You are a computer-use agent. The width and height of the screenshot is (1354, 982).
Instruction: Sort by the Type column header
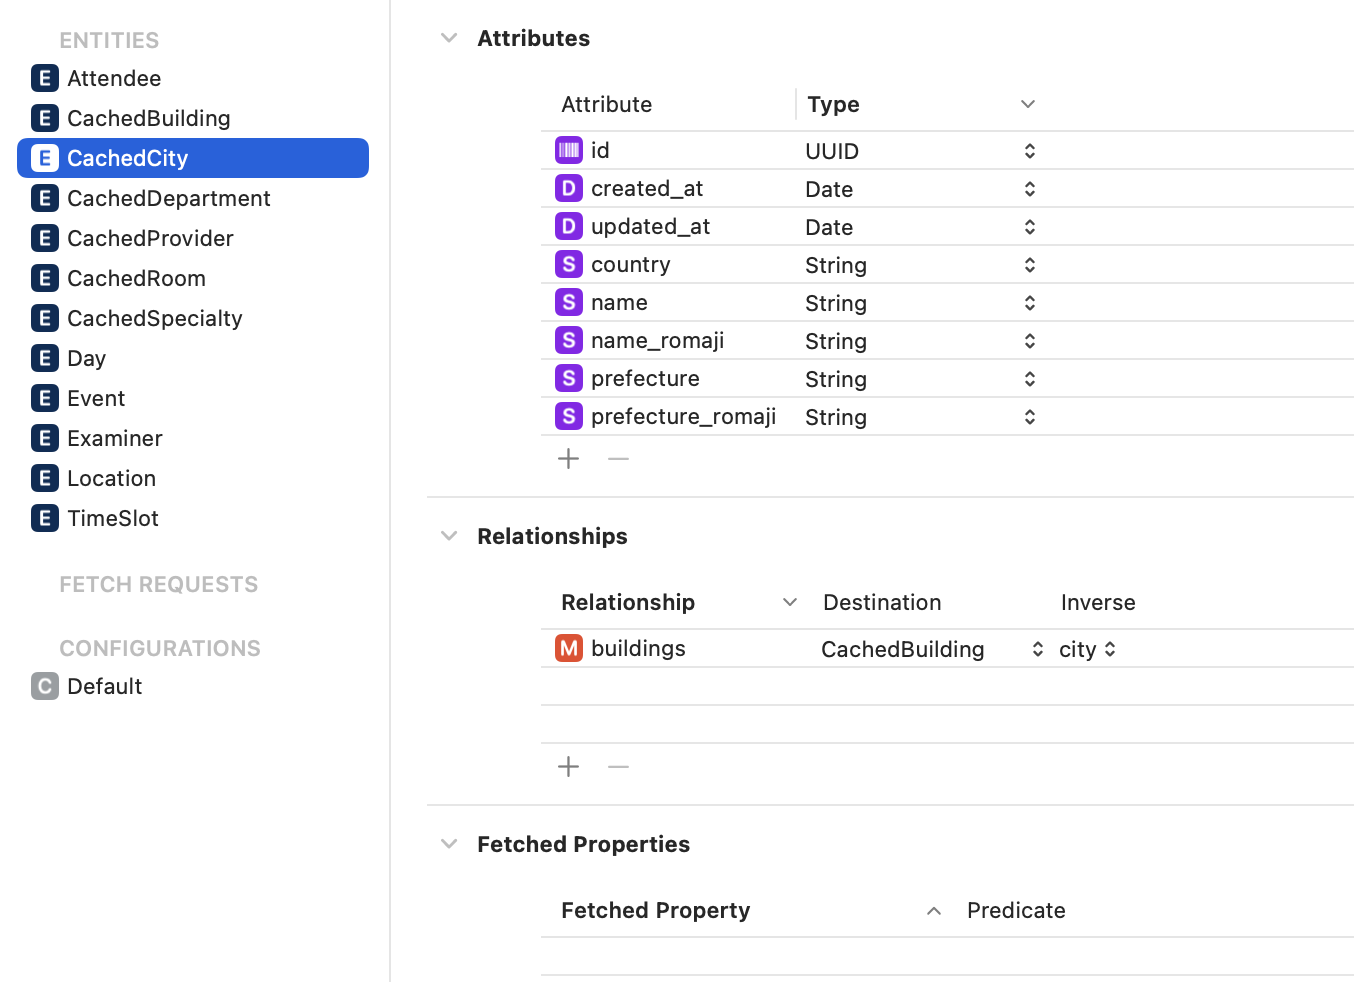[x=833, y=105]
